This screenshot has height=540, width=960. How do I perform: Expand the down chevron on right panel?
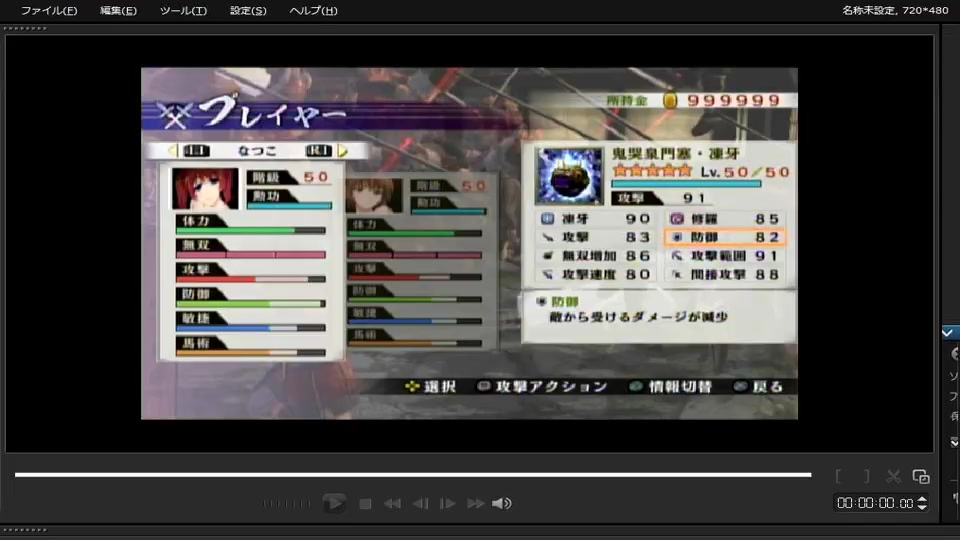(954, 442)
